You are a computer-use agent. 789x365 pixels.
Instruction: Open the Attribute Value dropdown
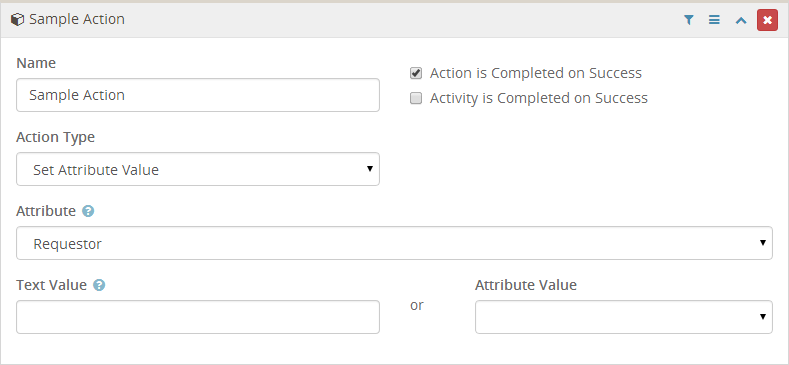pos(624,317)
